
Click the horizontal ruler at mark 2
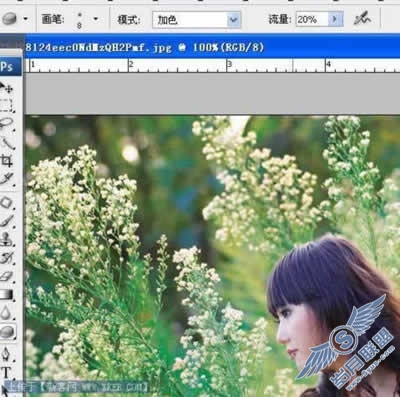click(131, 64)
